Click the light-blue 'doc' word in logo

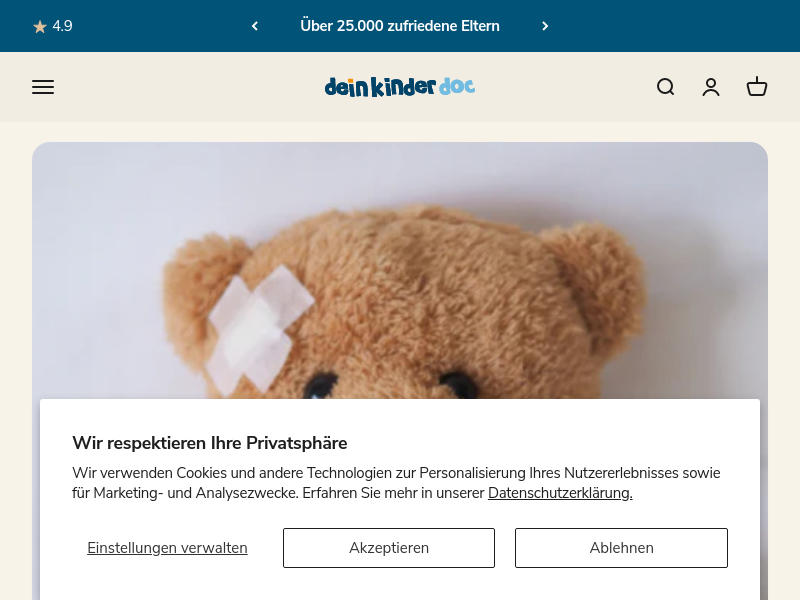click(x=457, y=86)
